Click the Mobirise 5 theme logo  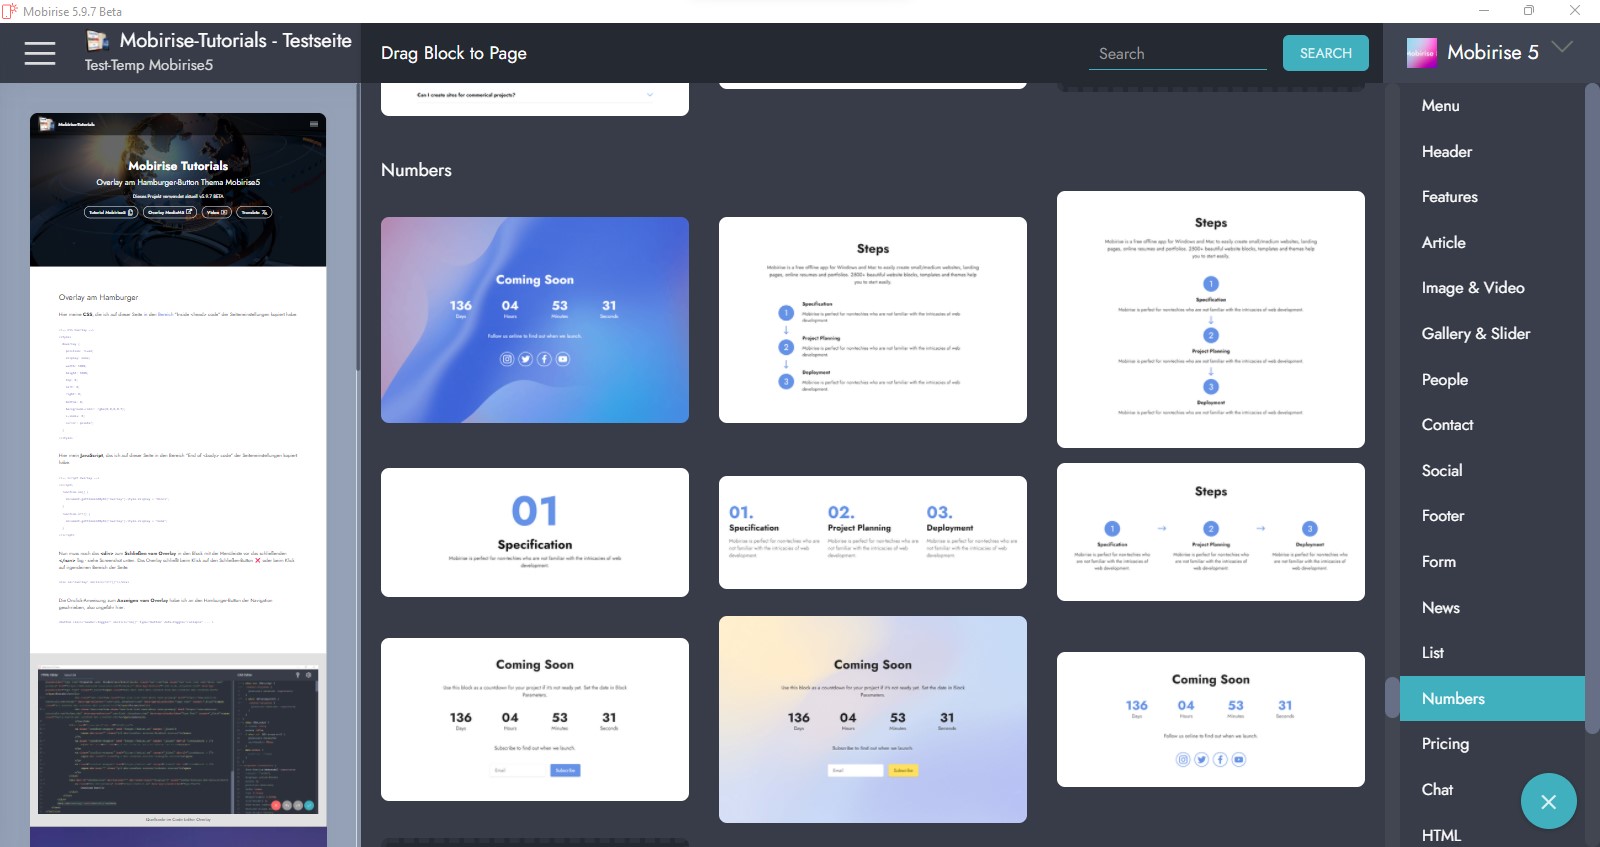1421,53
